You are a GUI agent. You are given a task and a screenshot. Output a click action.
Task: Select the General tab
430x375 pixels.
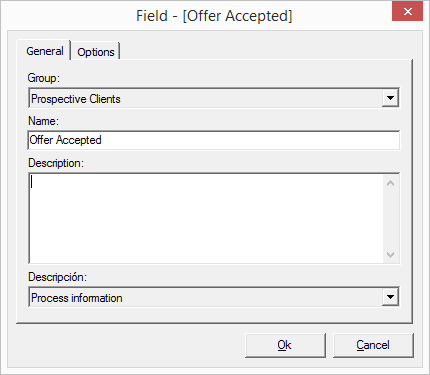(x=45, y=51)
